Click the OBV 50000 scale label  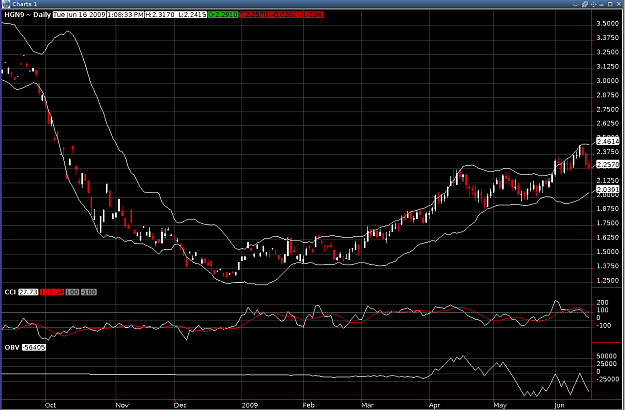click(x=606, y=356)
